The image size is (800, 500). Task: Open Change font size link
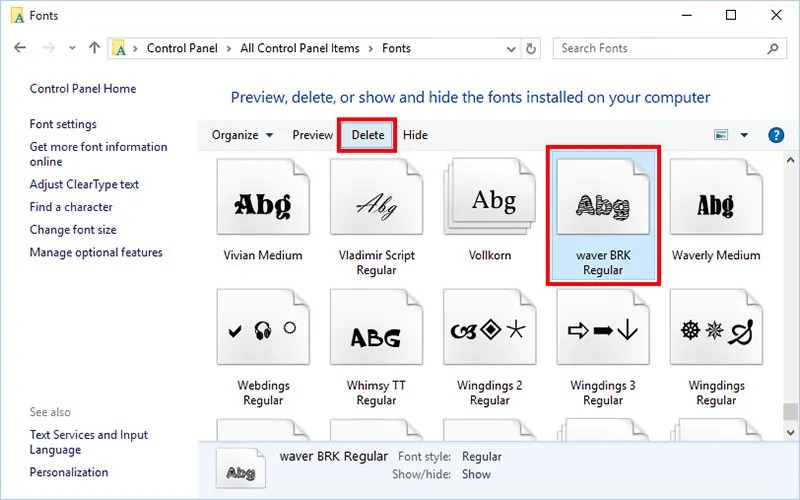(x=73, y=230)
